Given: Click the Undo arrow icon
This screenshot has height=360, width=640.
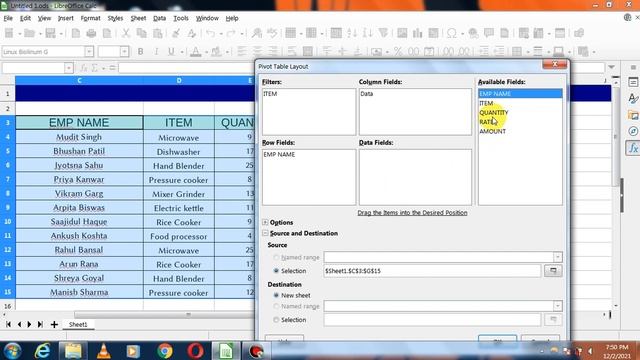Looking at the screenshot, I should coord(211,33).
